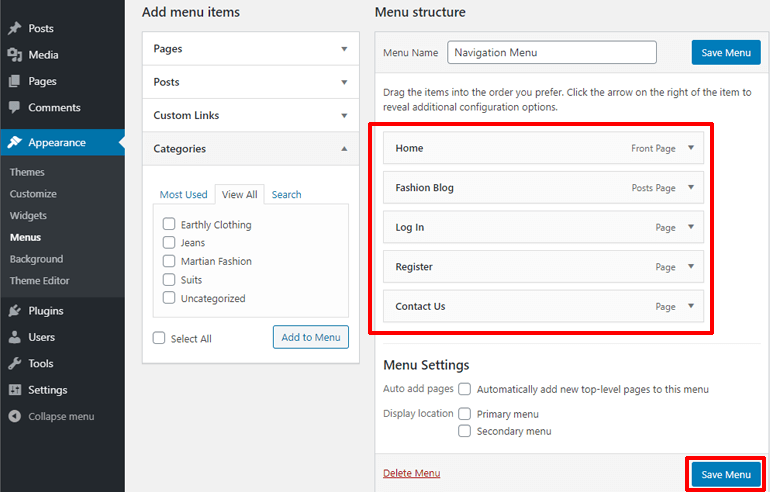Click the Appearance paintbrush icon

(x=14, y=142)
